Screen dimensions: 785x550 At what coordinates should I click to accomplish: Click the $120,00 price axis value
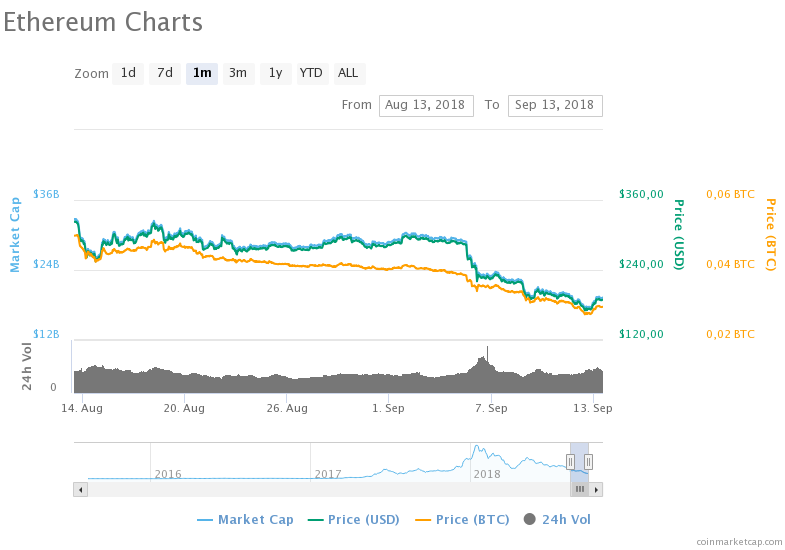(x=641, y=334)
